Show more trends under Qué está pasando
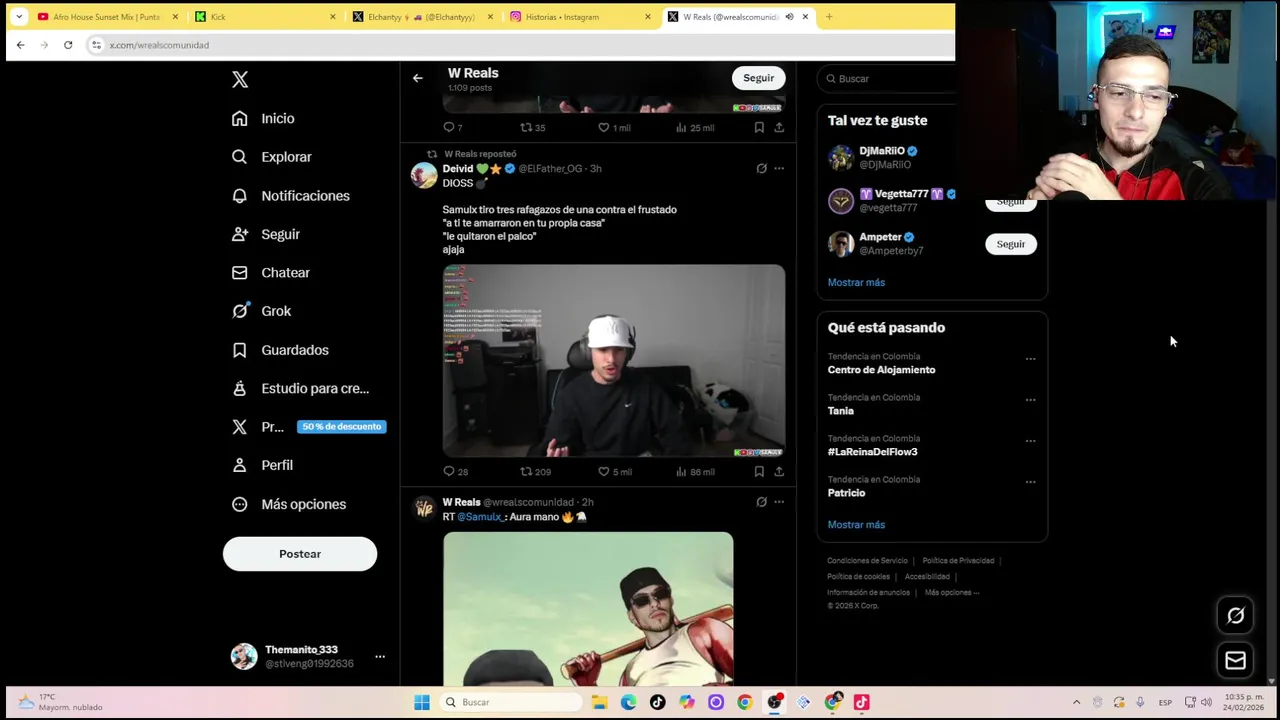 (856, 524)
